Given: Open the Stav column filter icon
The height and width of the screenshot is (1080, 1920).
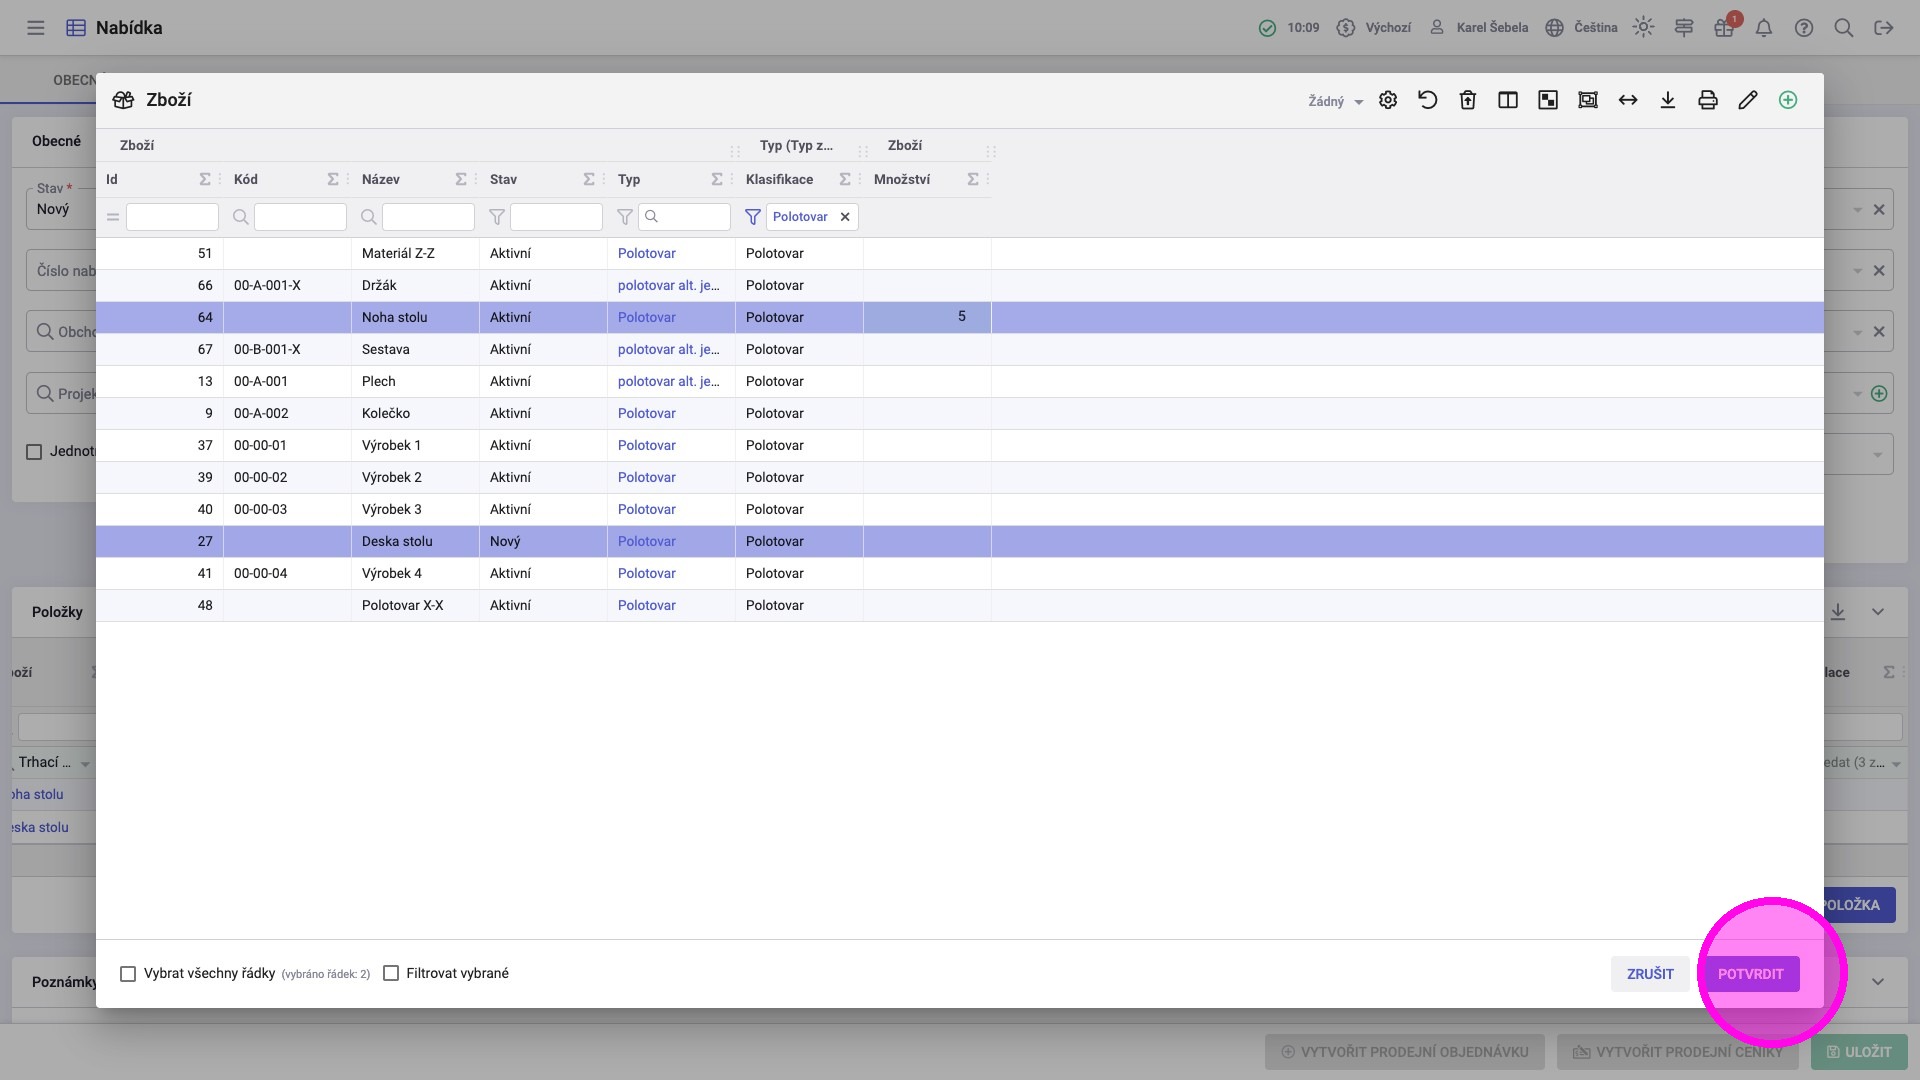Looking at the screenshot, I should (497, 217).
